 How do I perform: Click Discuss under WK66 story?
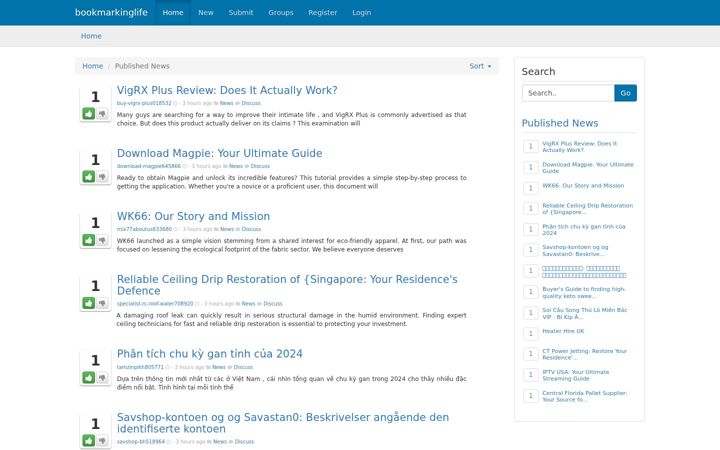[251, 229]
